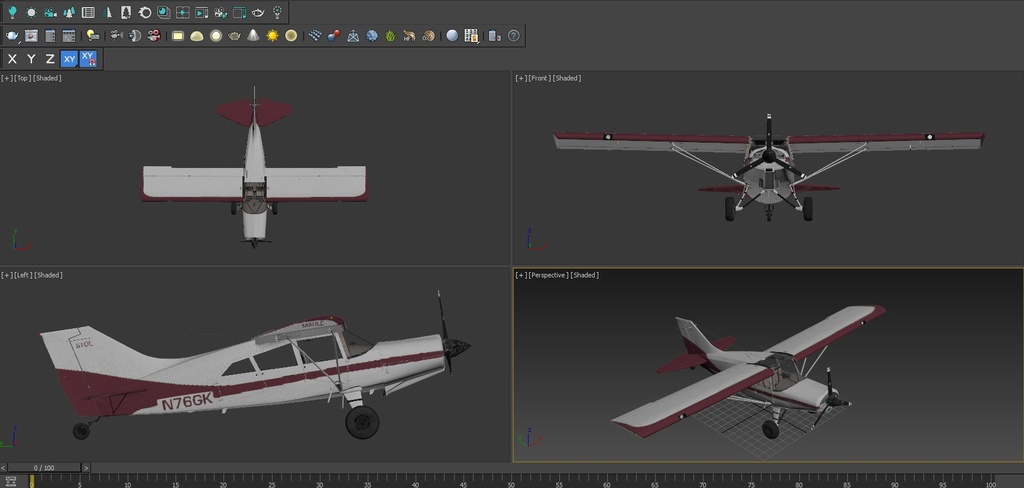This screenshot has width=1024, height=488.
Task: Open the Front view label menu
Action: click(539, 78)
